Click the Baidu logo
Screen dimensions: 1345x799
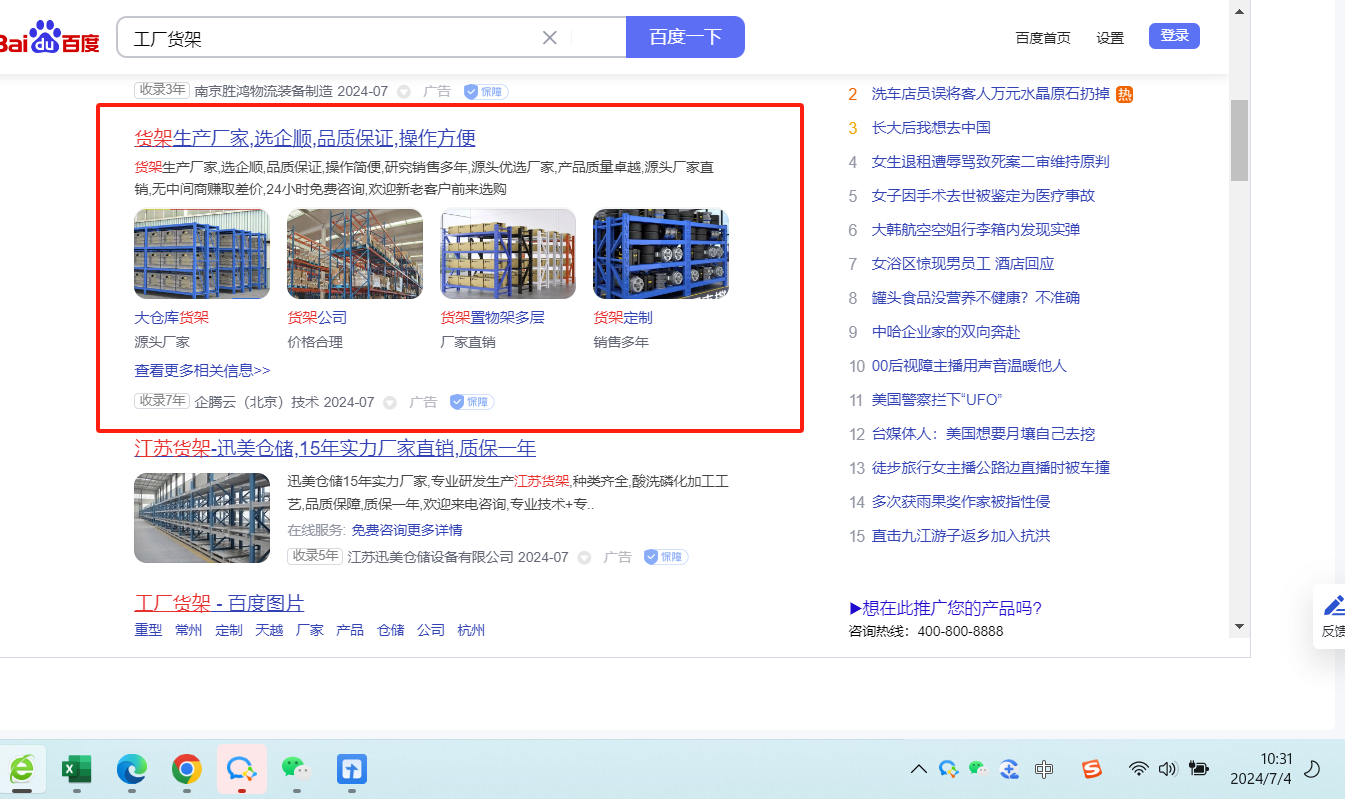coord(50,38)
